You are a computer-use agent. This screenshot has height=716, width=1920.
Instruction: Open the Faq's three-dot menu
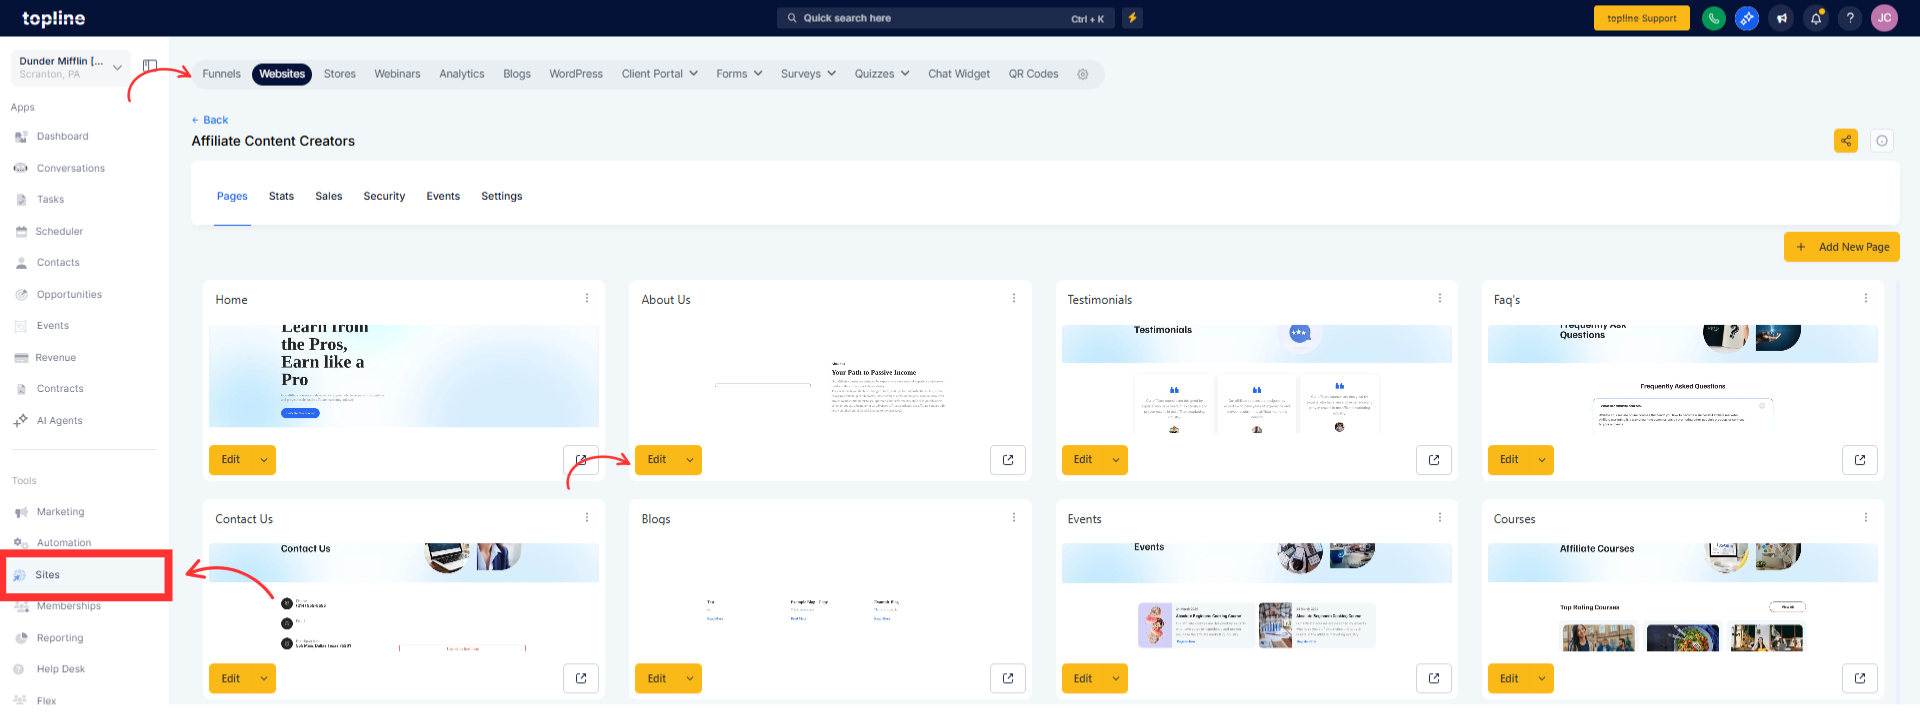pos(1865,298)
